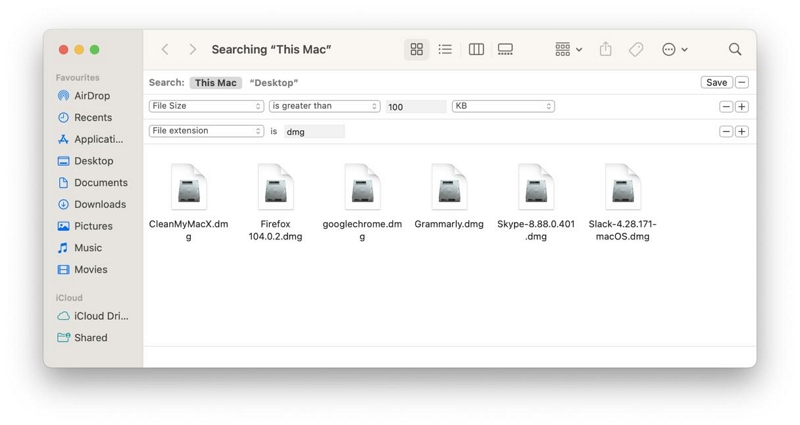This screenshot has width=800, height=425.
Task: Switch to column view
Action: point(476,49)
